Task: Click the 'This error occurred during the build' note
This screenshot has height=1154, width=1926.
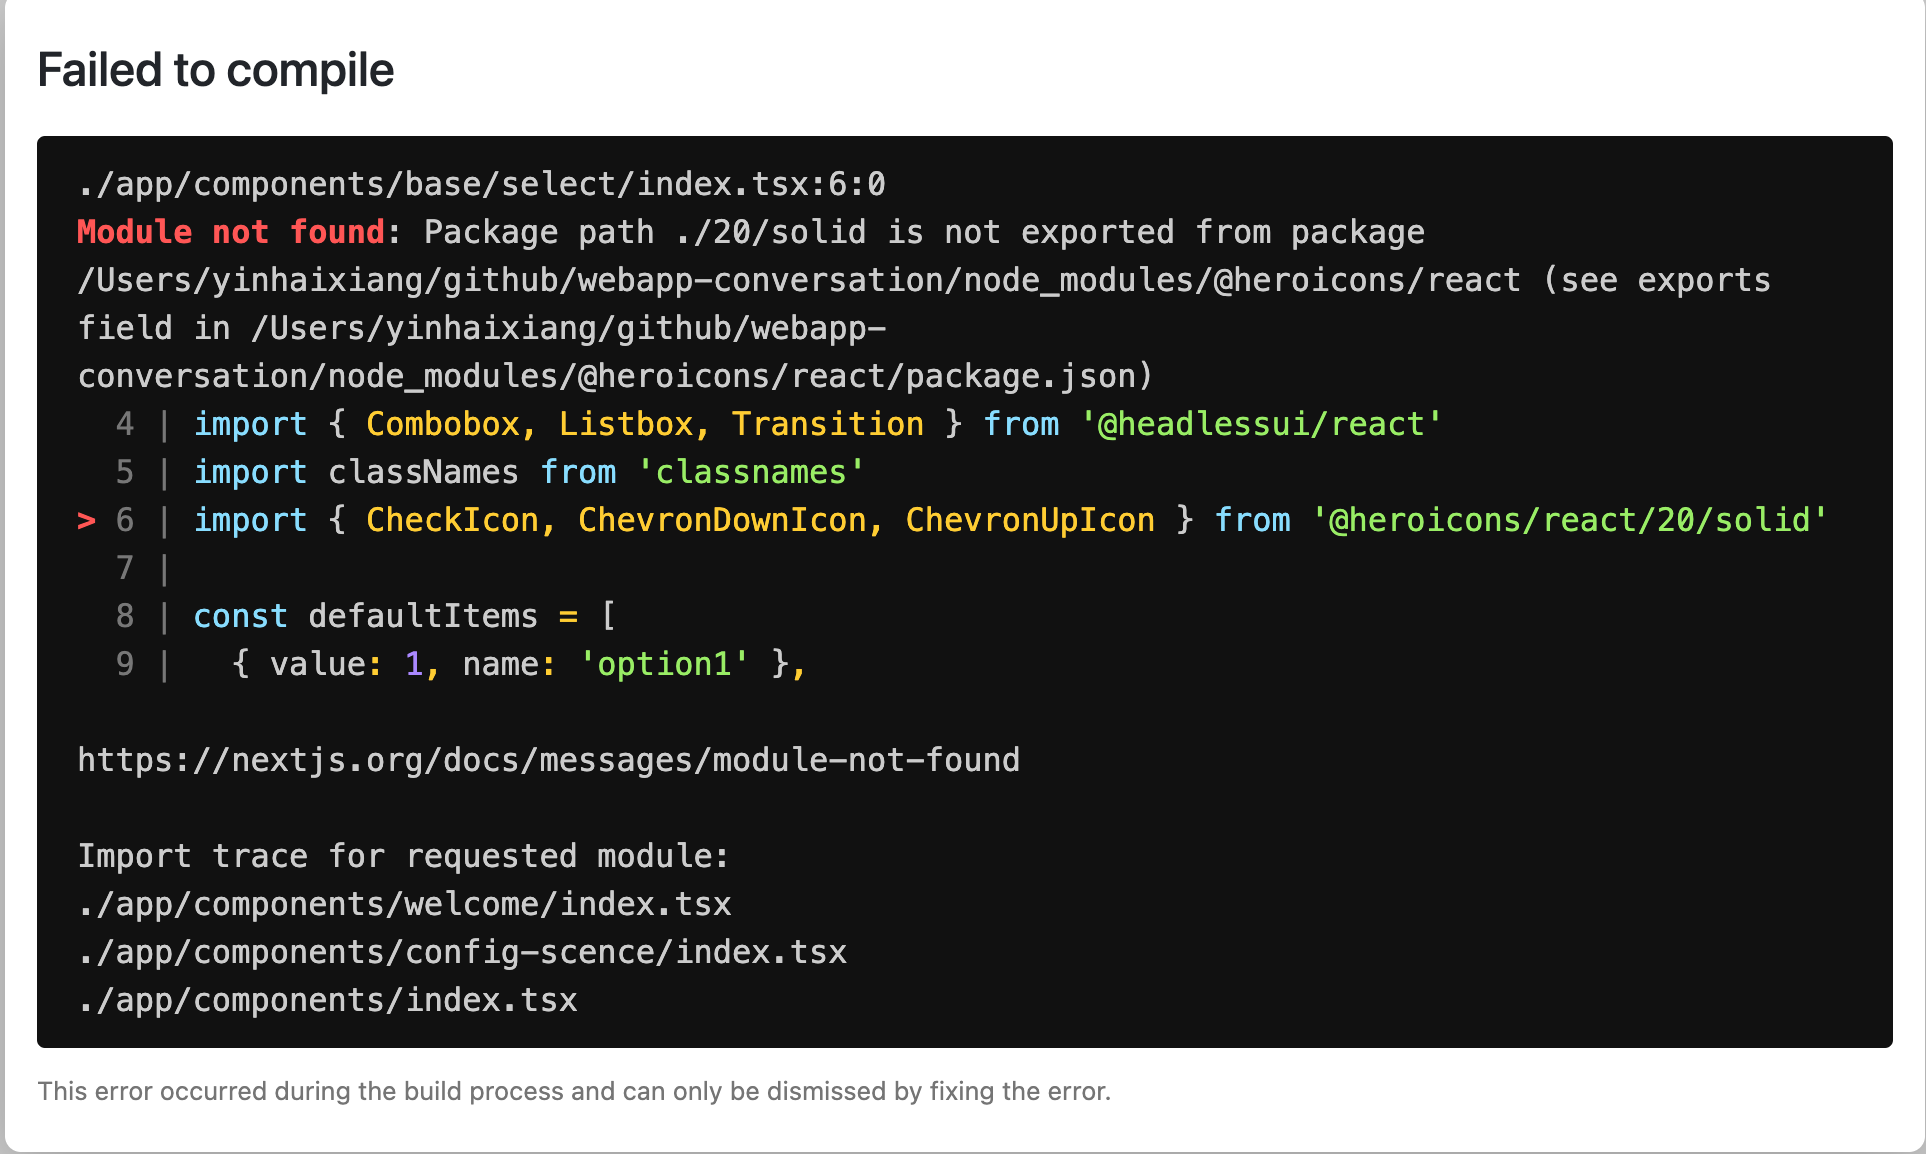Action: tap(574, 1091)
